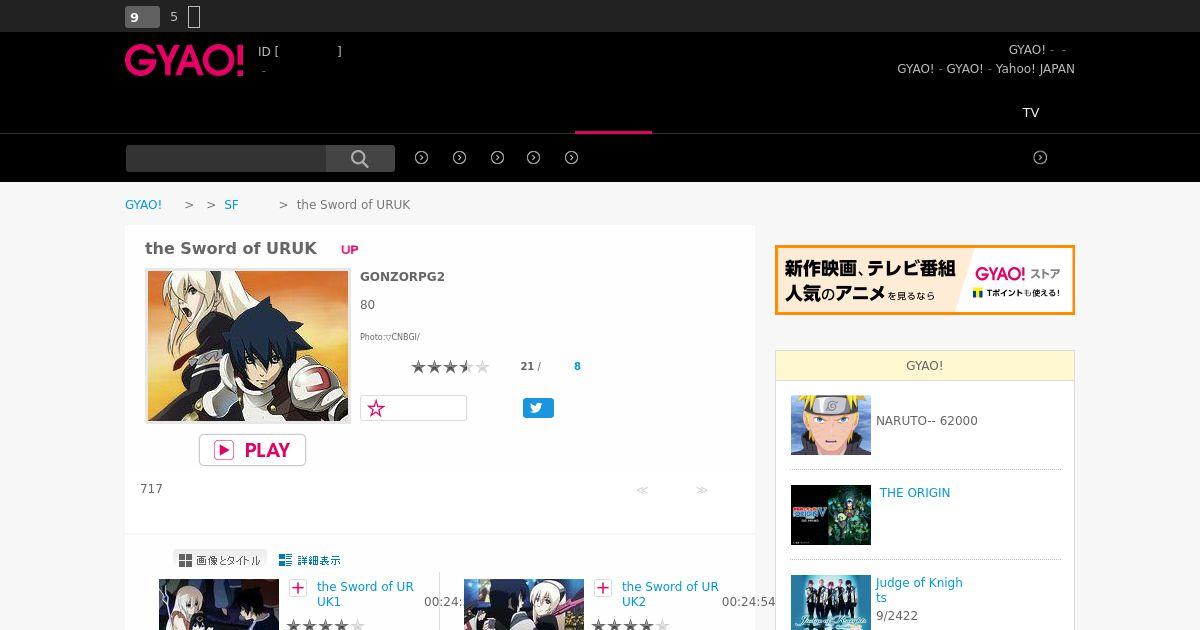Viewport: 1200px width, 630px height.
Task: Go to next with the » arrow
Action: 702,490
